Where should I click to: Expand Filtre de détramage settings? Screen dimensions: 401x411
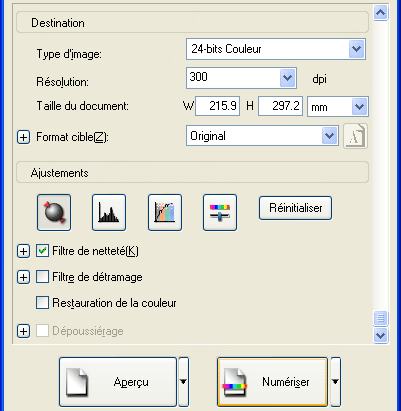tap(23, 277)
